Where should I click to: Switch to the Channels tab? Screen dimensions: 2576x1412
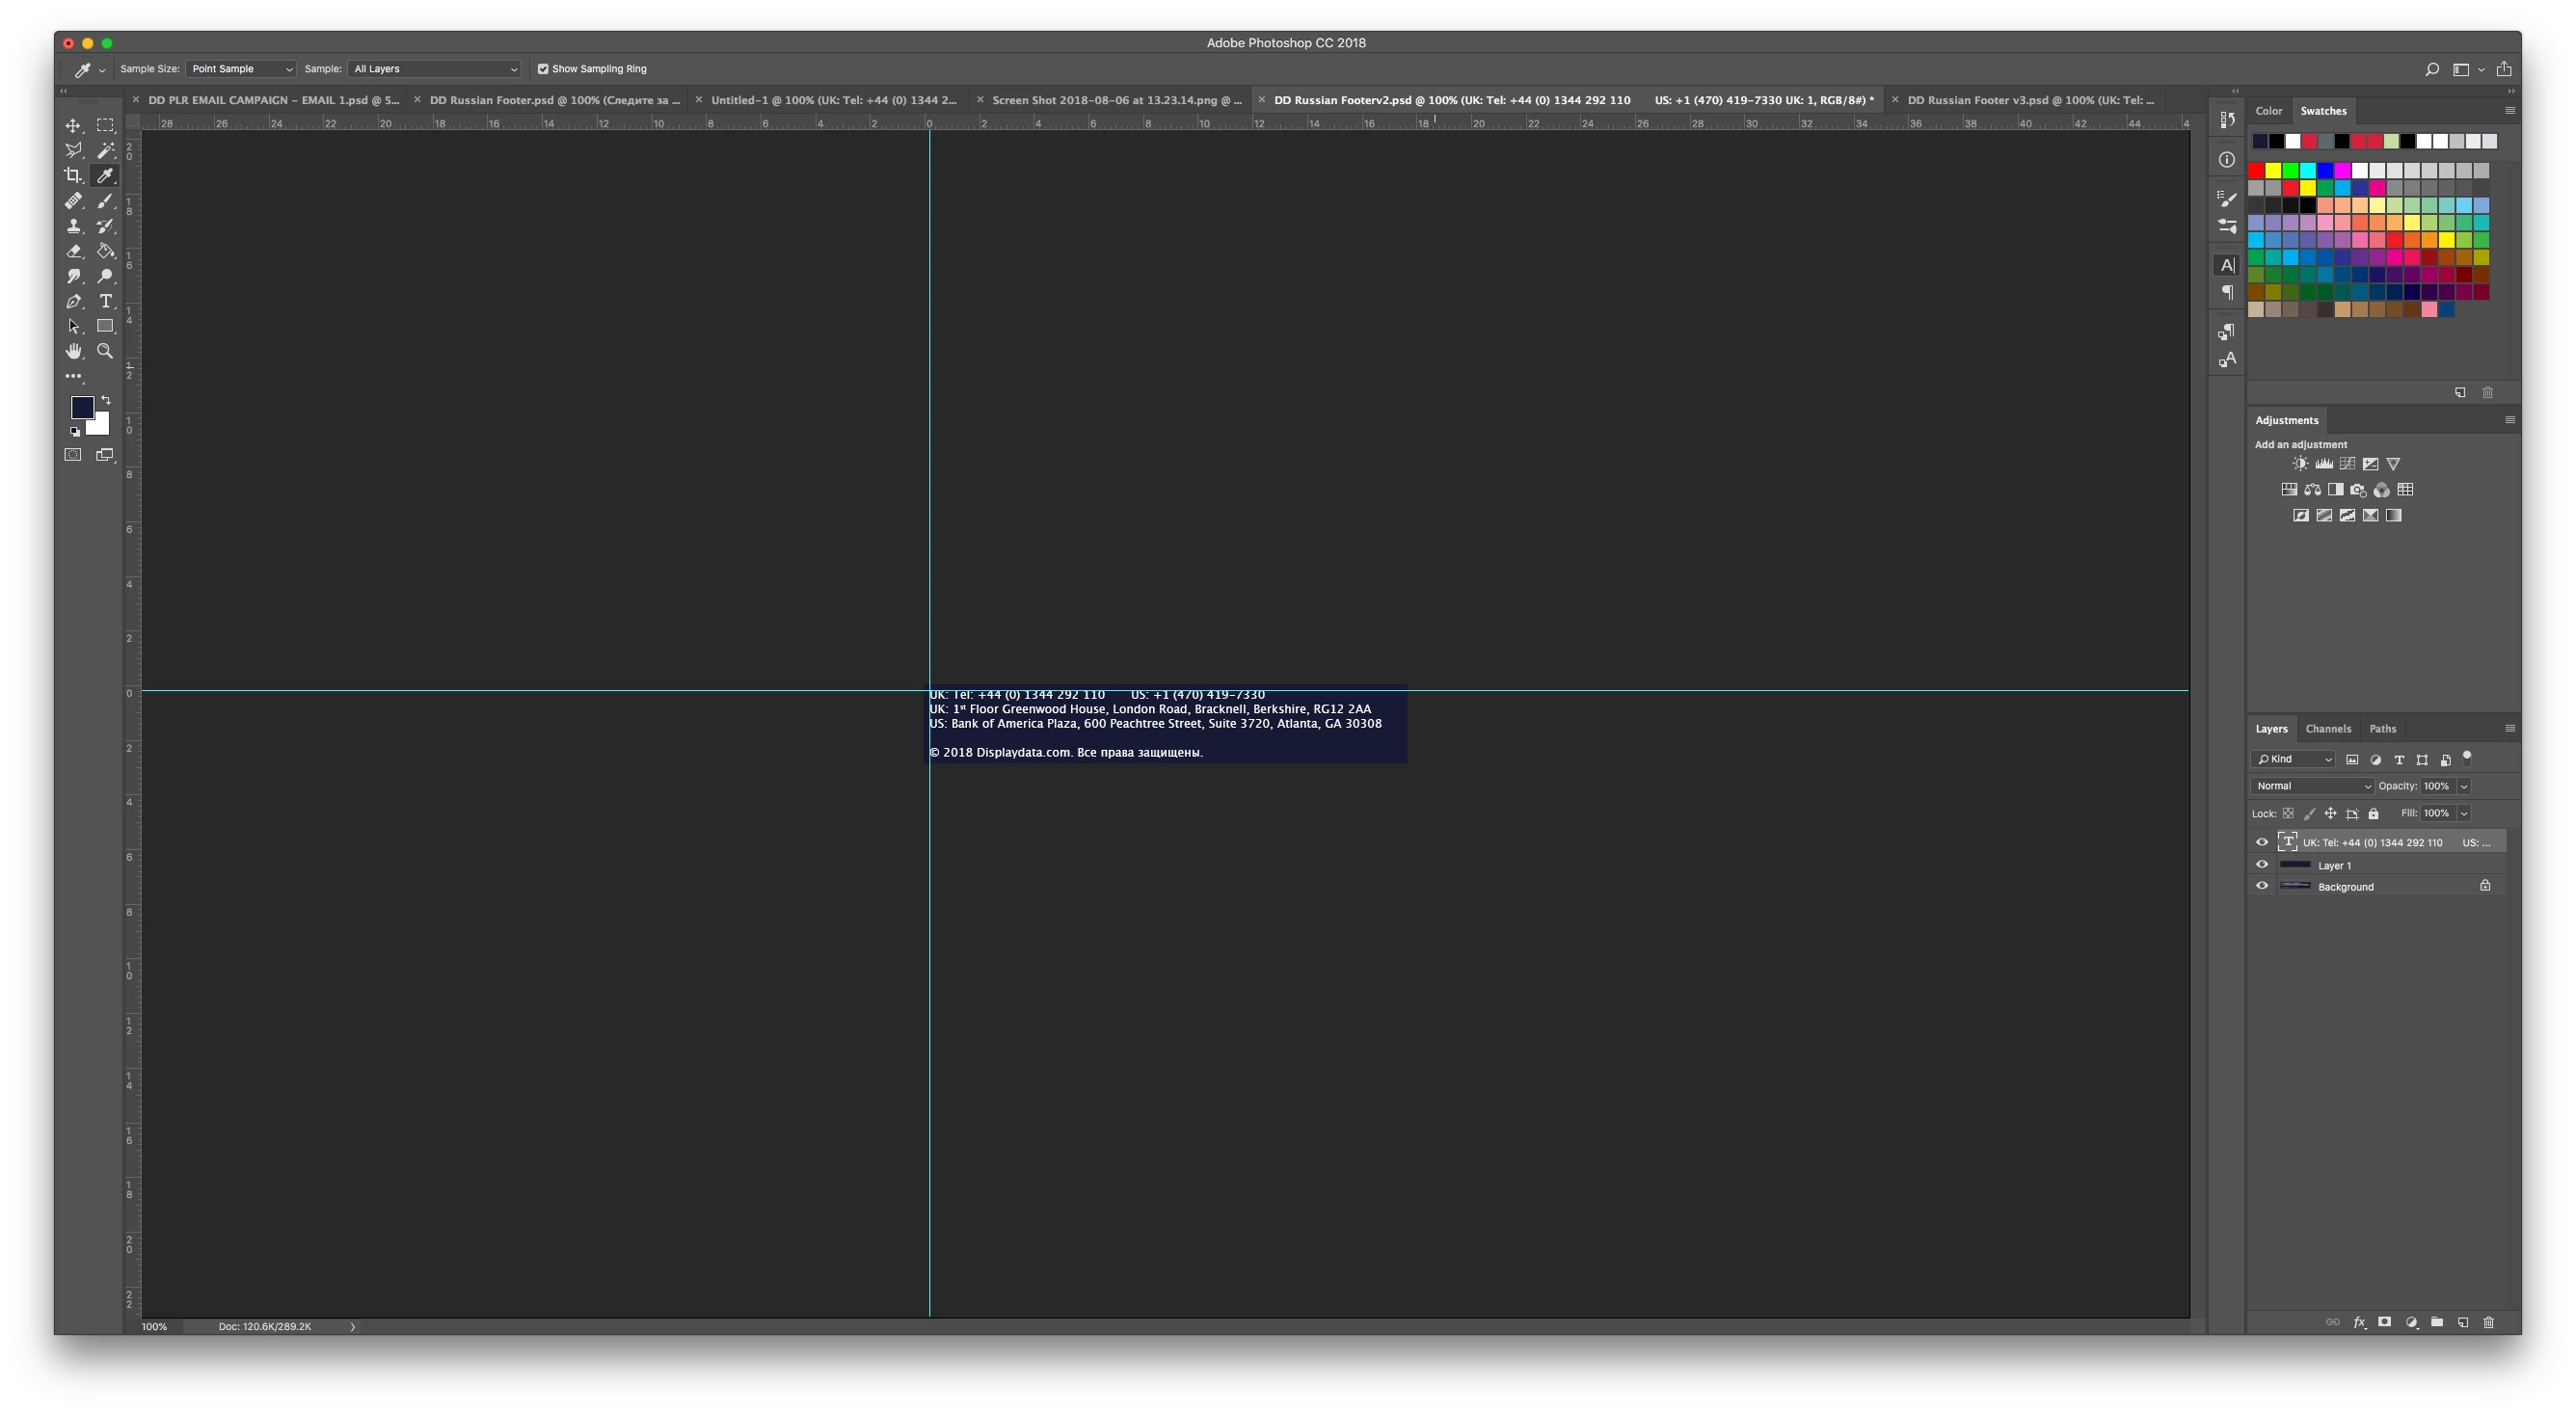(2327, 729)
